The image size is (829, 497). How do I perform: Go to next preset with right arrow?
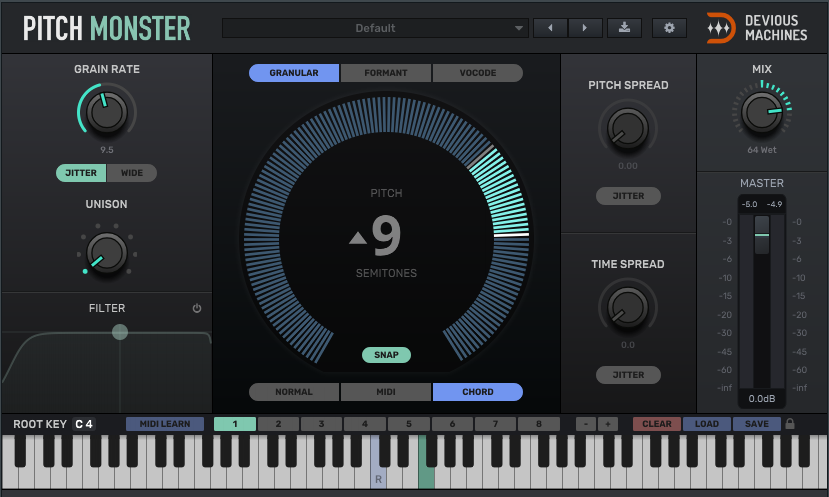coord(586,28)
